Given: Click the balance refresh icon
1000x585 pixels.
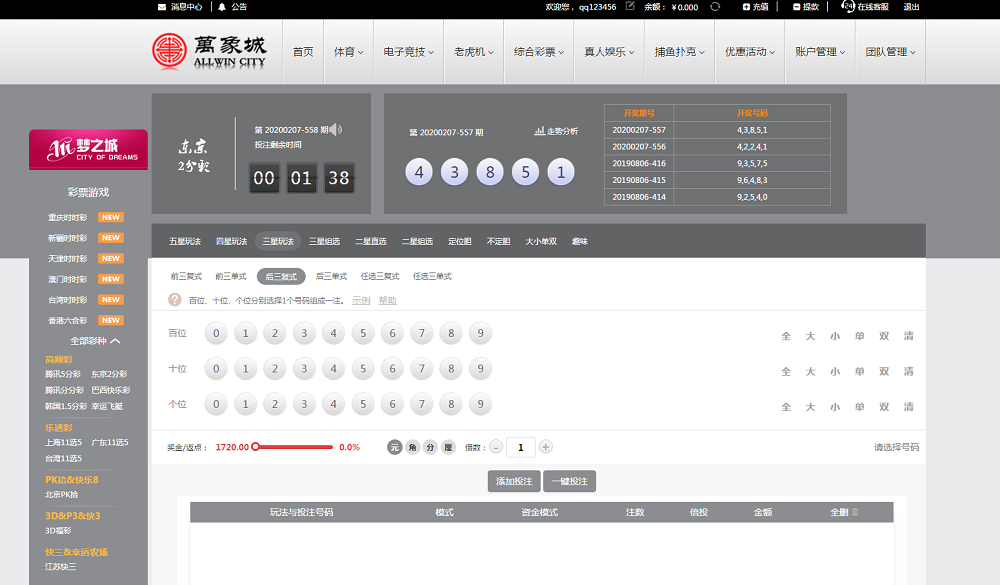Looking at the screenshot, I should point(715,7).
